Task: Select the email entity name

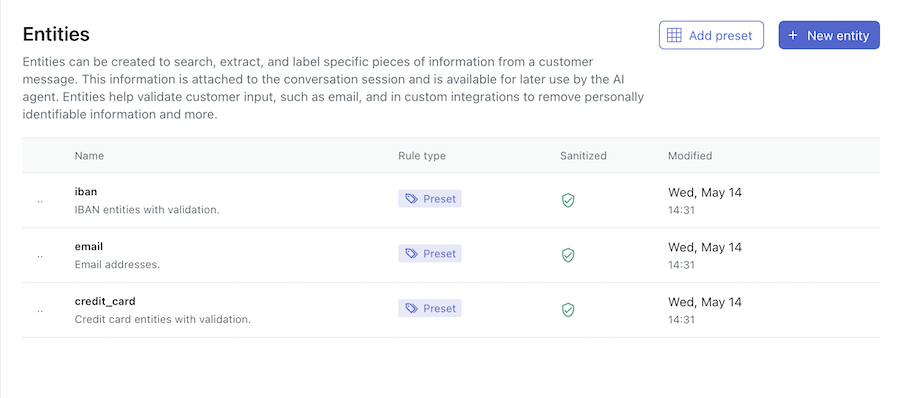Action: coord(89,247)
